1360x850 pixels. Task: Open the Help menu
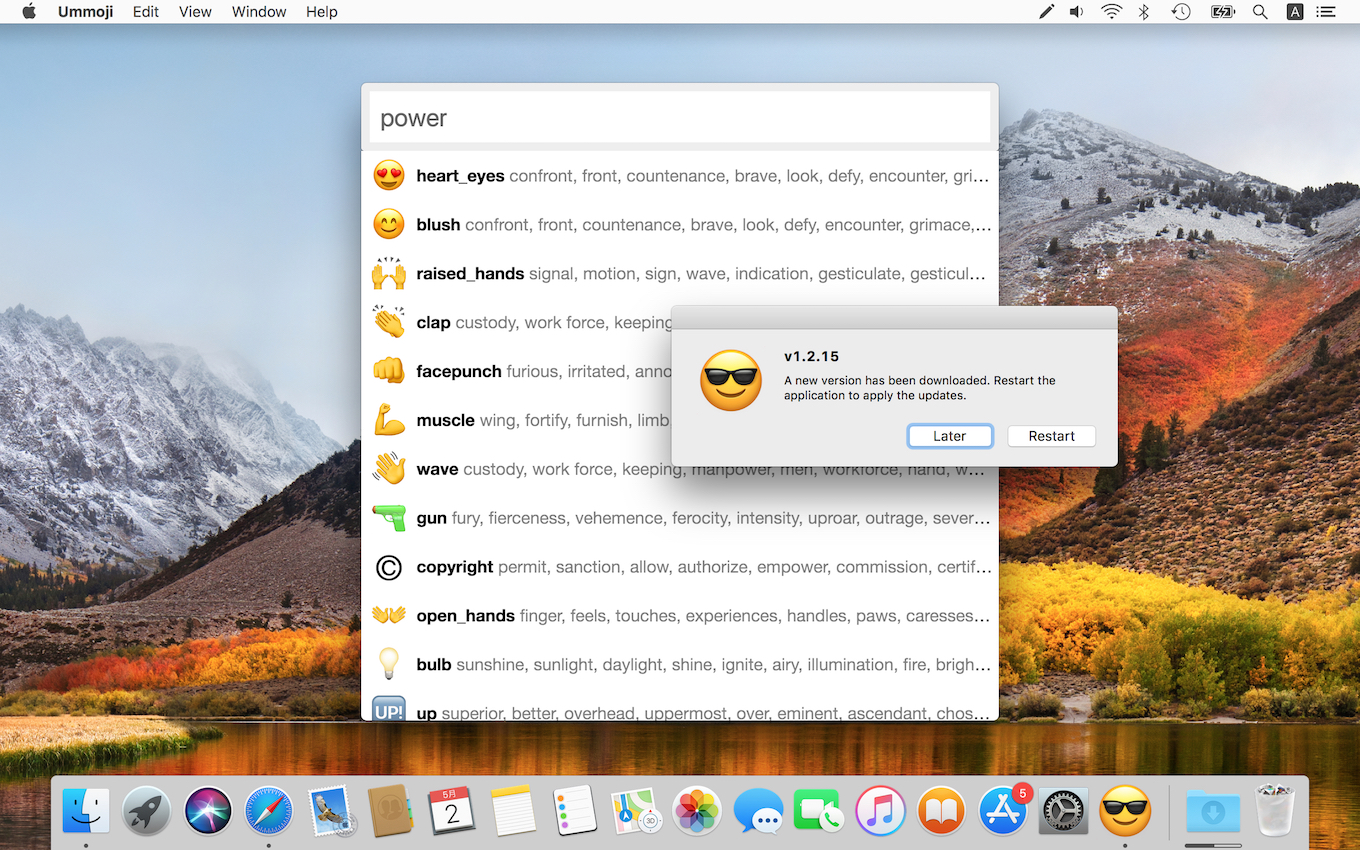(321, 12)
